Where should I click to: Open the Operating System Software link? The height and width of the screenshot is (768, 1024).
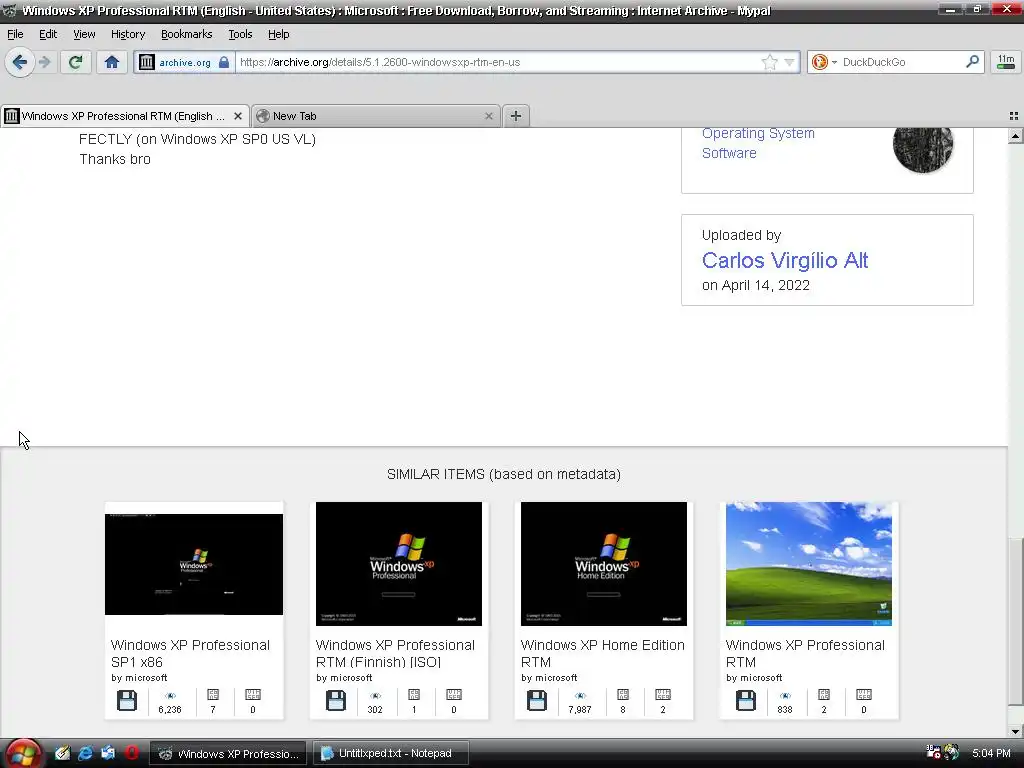coord(758,143)
